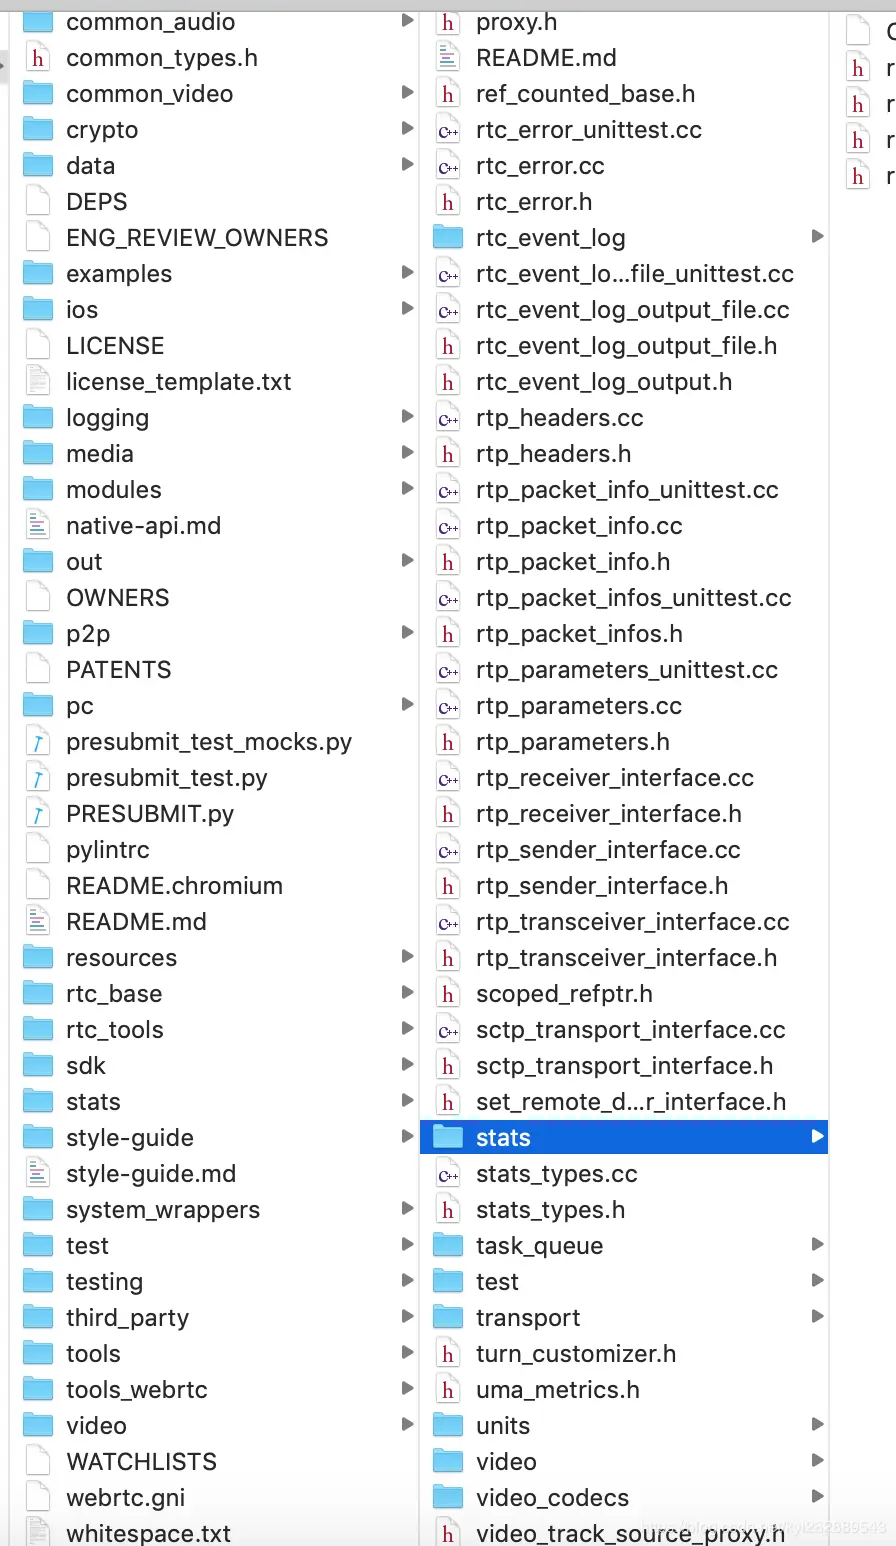Viewport: 896px width, 1546px height.
Task: Select the system_wrappers folder name
Action: (x=163, y=1210)
